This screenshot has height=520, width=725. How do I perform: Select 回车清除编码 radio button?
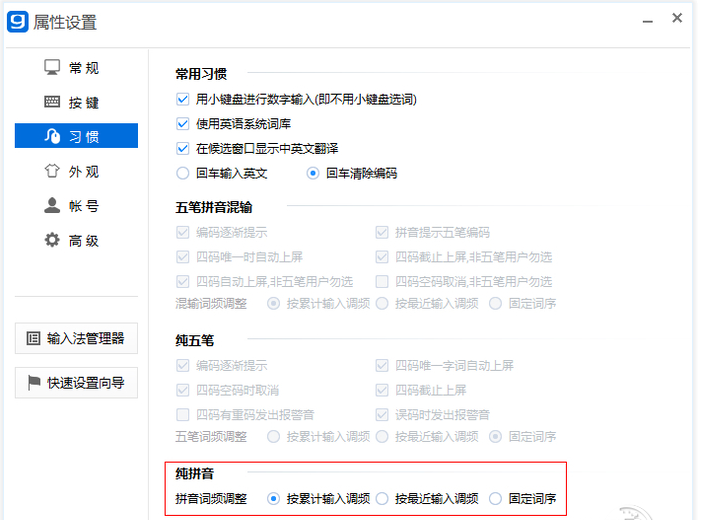tap(313, 173)
